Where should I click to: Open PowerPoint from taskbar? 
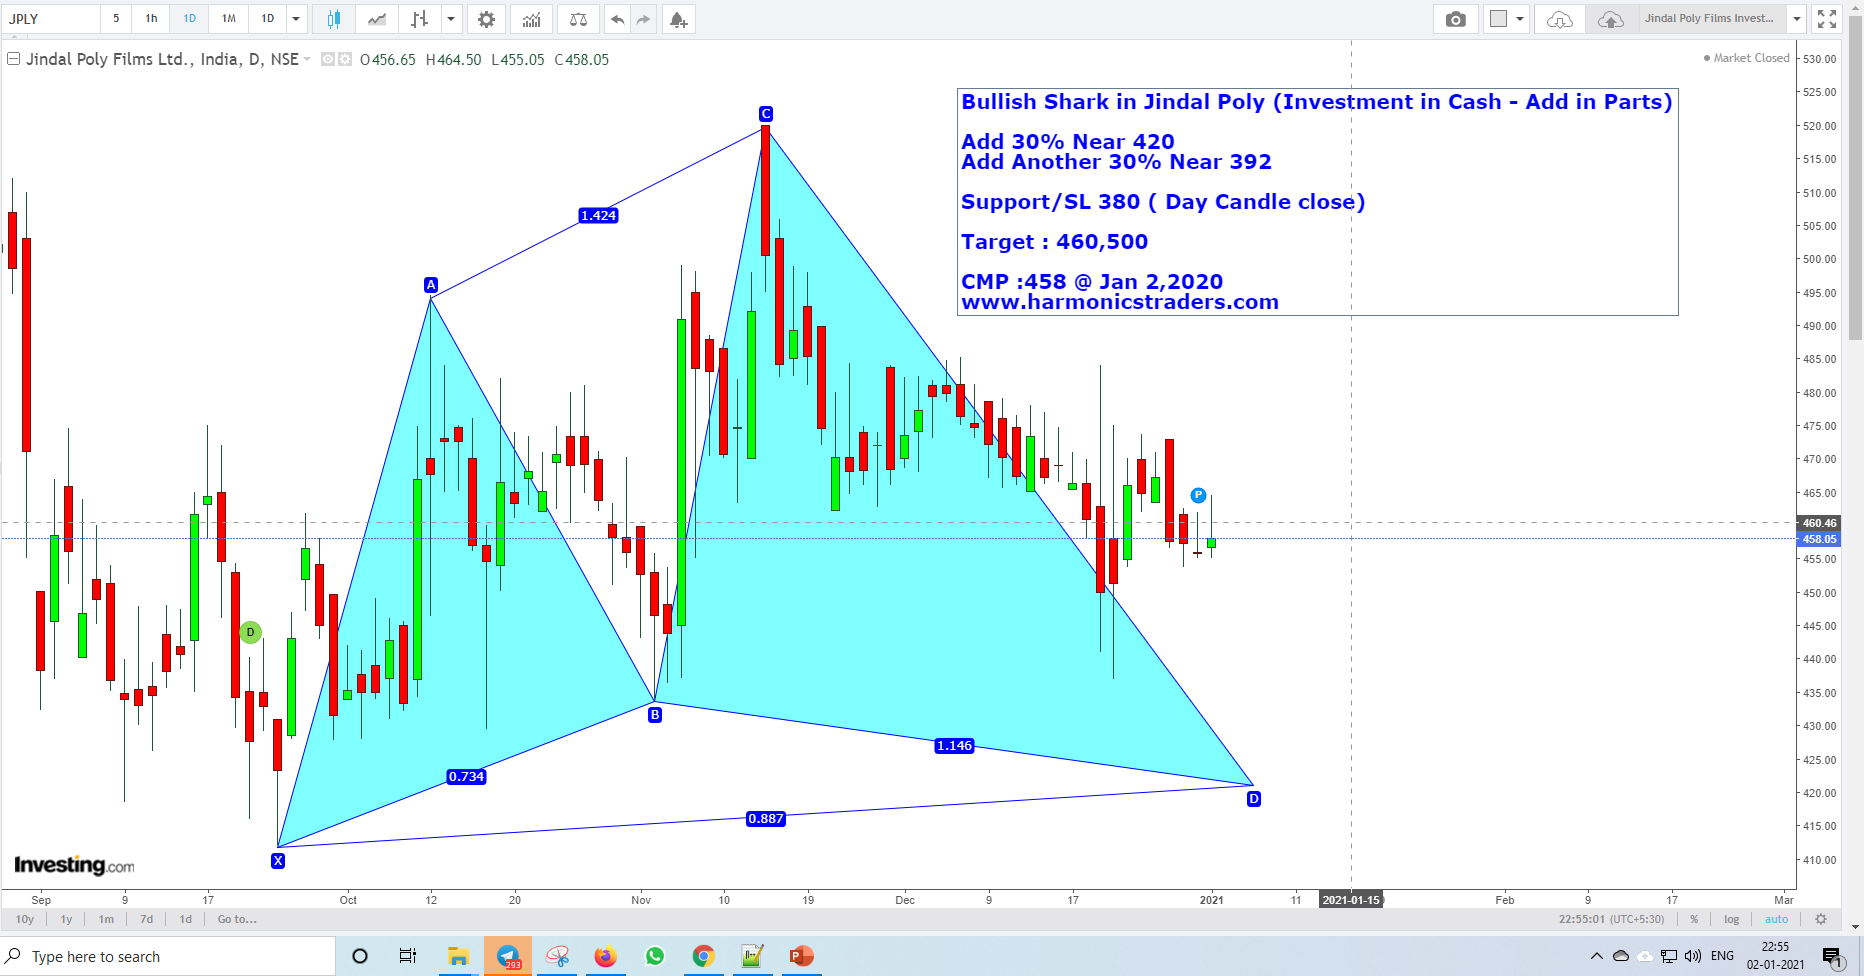[x=801, y=956]
